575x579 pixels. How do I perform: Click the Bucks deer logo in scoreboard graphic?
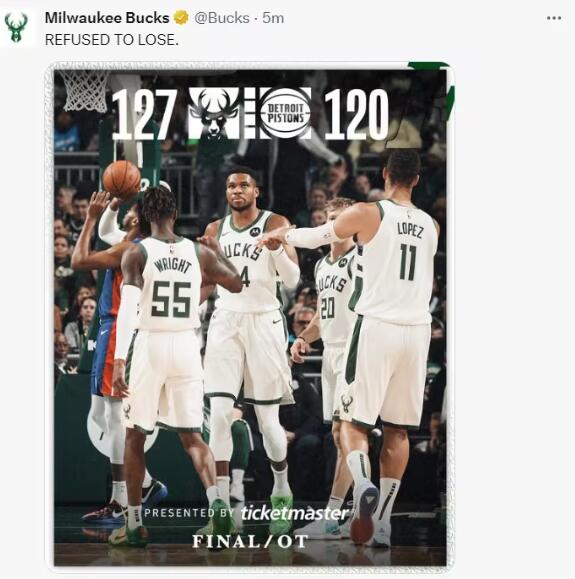click(213, 113)
